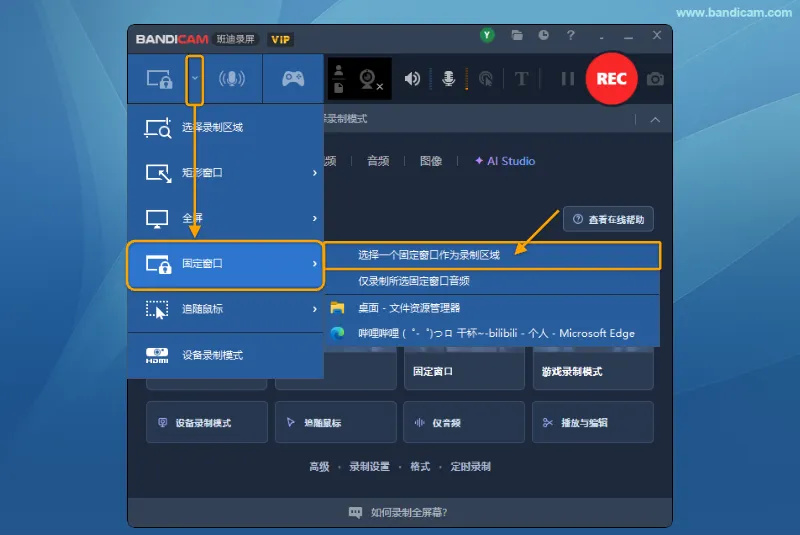This screenshot has height=535, width=800.
Task: Open the help question mark icon
Action: 570,35
